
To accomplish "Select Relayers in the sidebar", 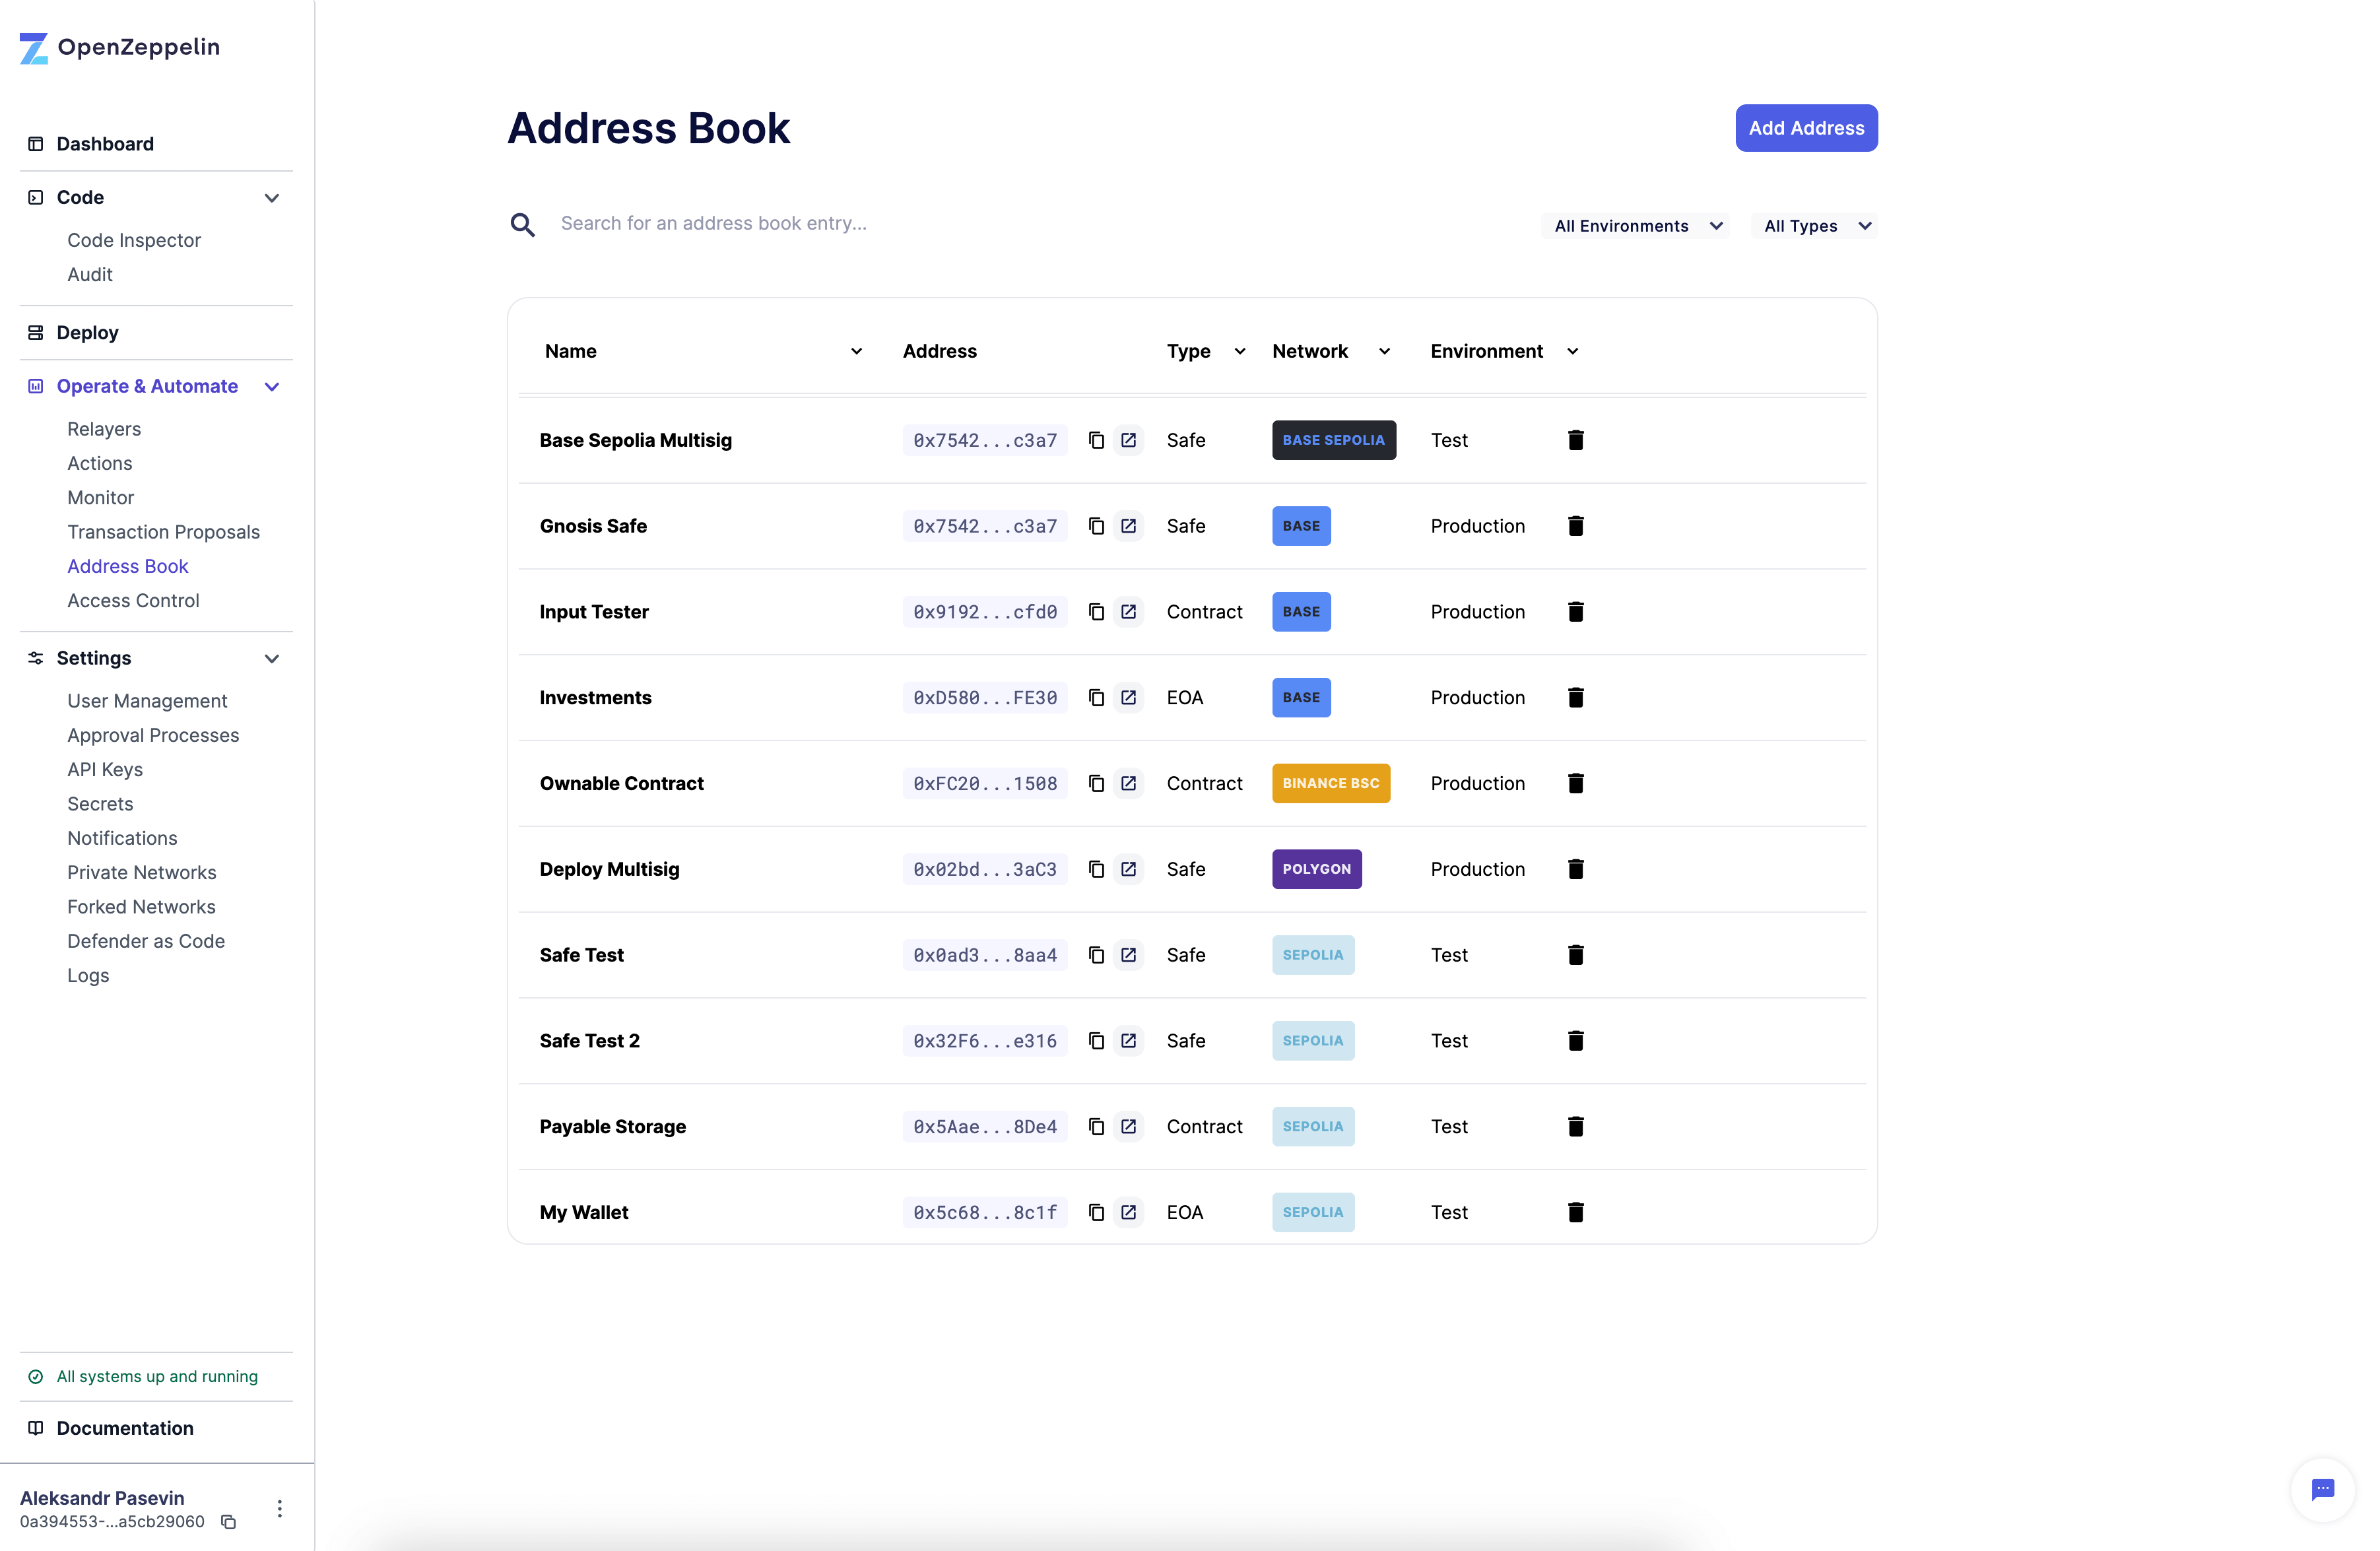I will click(103, 428).
